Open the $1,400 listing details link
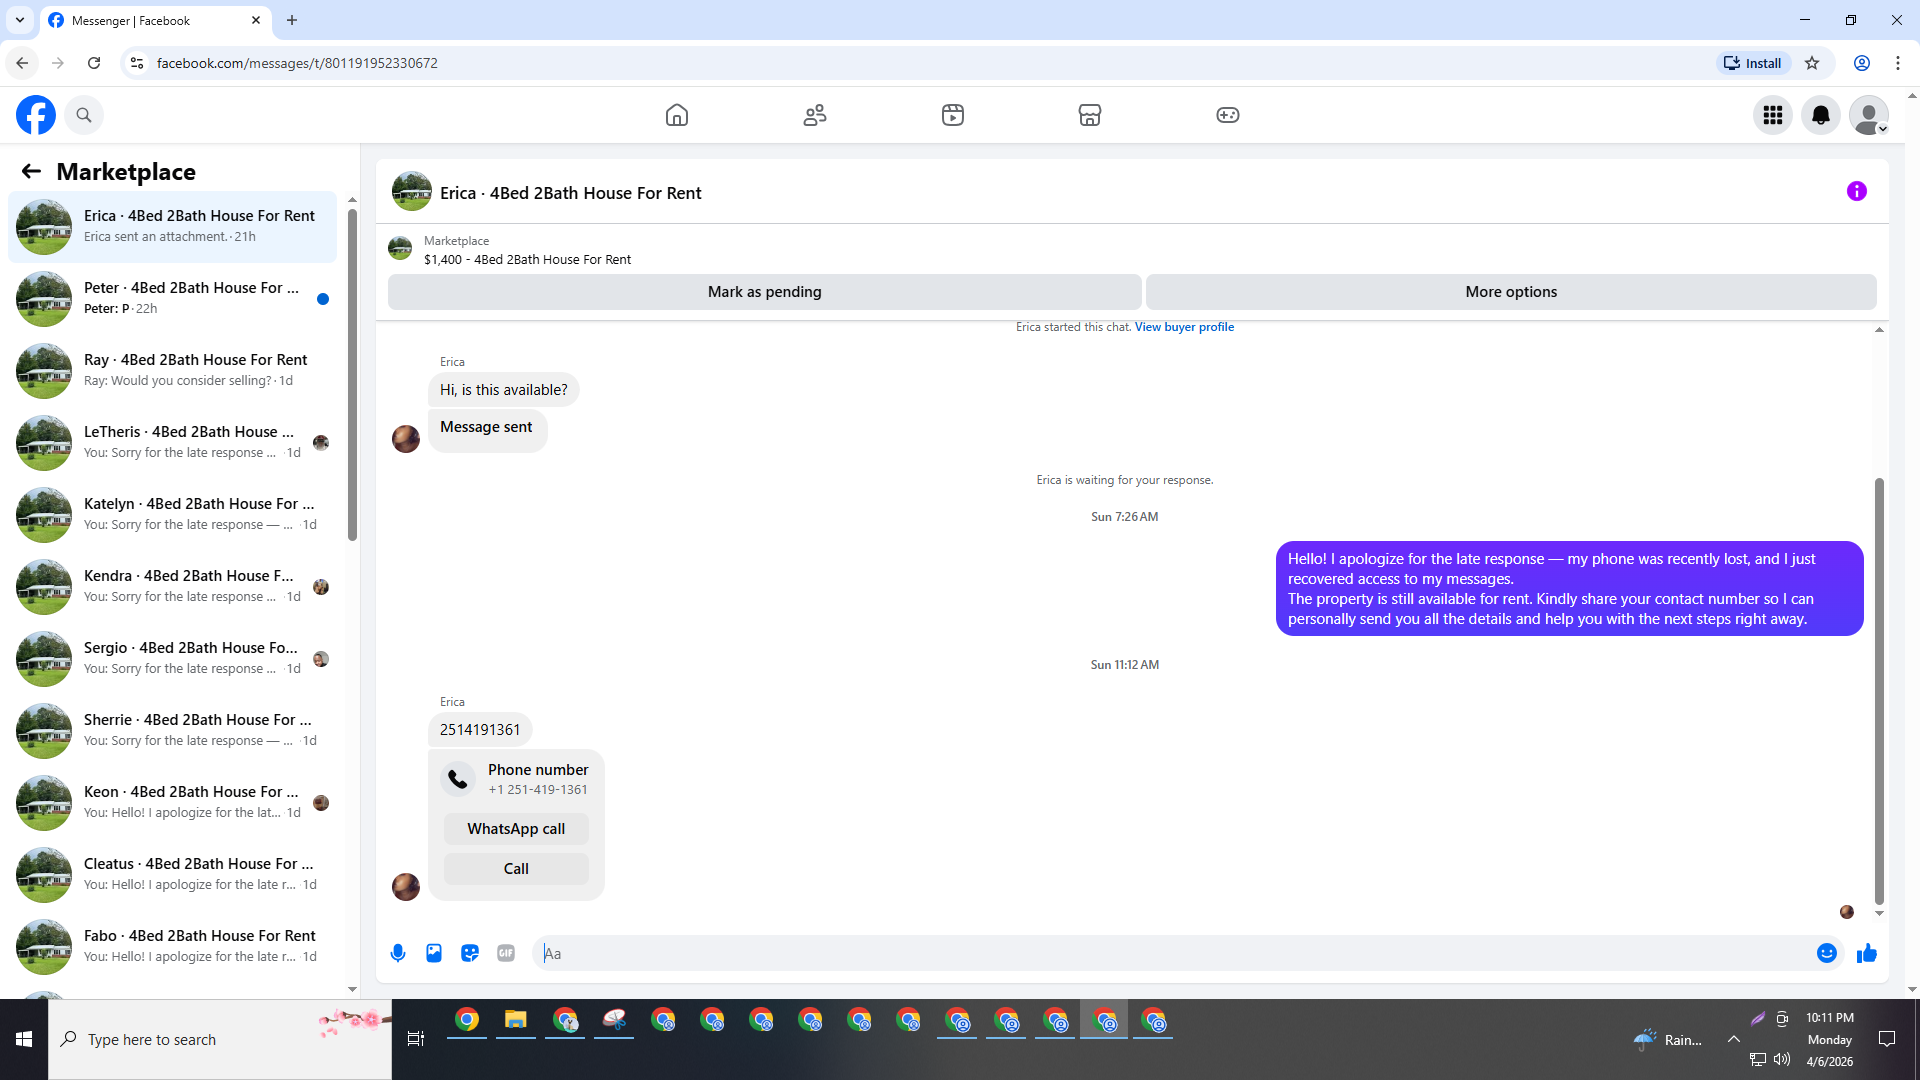 click(x=527, y=259)
